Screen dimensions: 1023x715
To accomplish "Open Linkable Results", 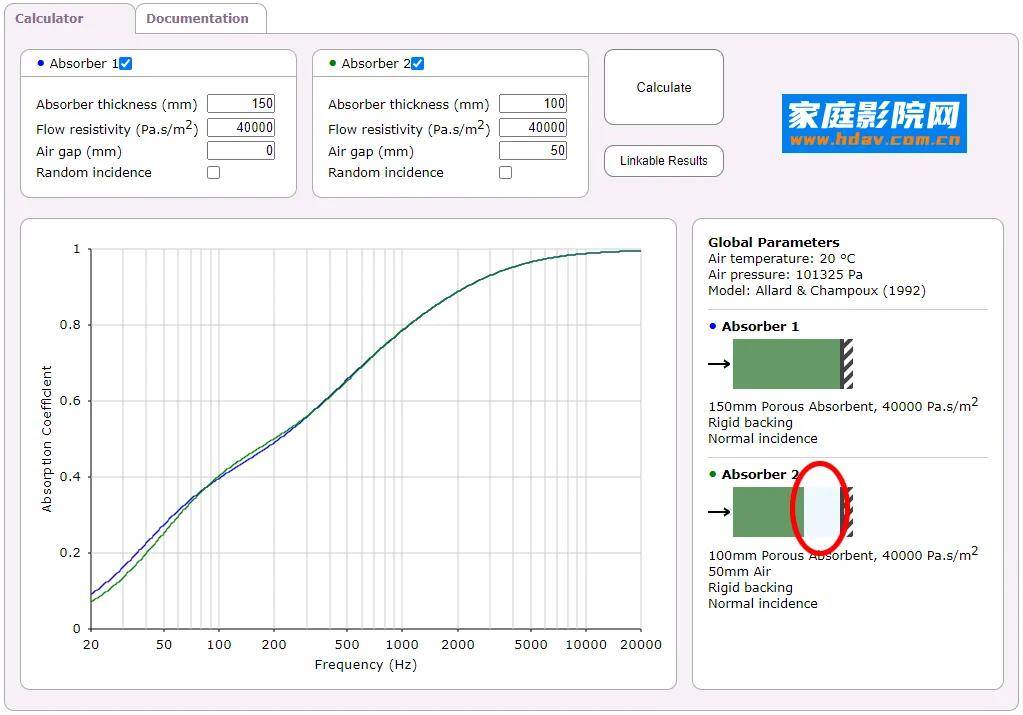I will 664,160.
